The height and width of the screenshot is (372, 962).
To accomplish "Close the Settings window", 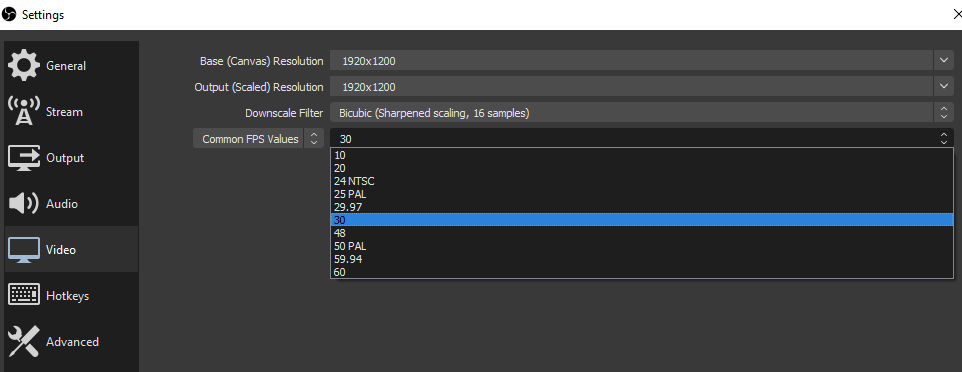I will [957, 15].
